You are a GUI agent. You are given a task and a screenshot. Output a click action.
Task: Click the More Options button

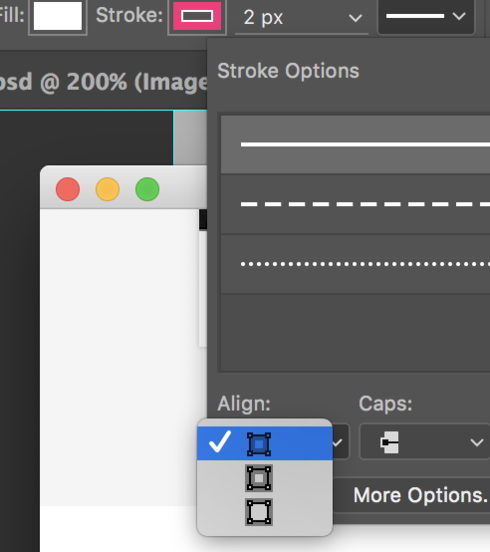[420, 495]
